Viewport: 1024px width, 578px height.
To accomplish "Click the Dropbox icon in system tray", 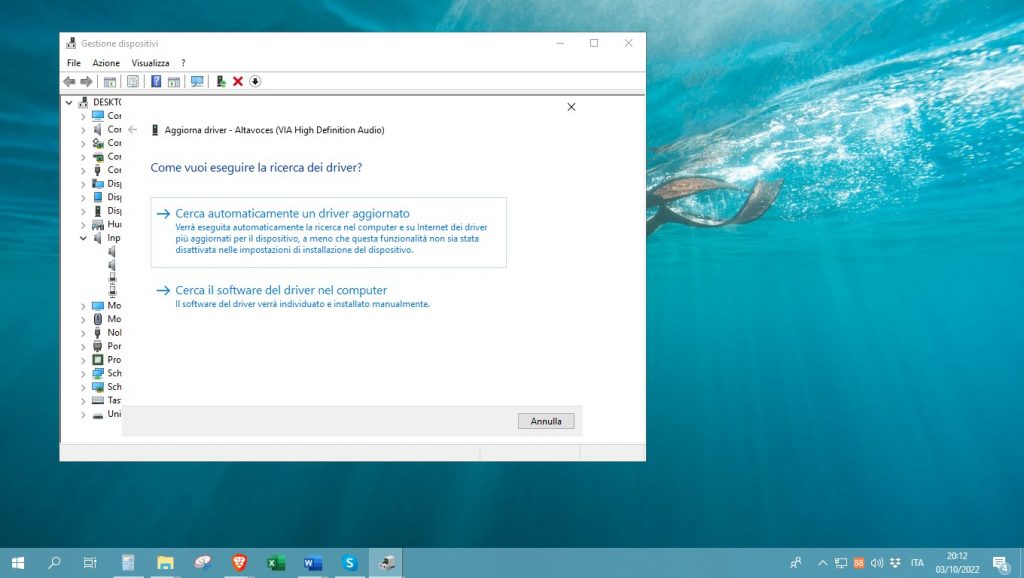I will point(894,563).
